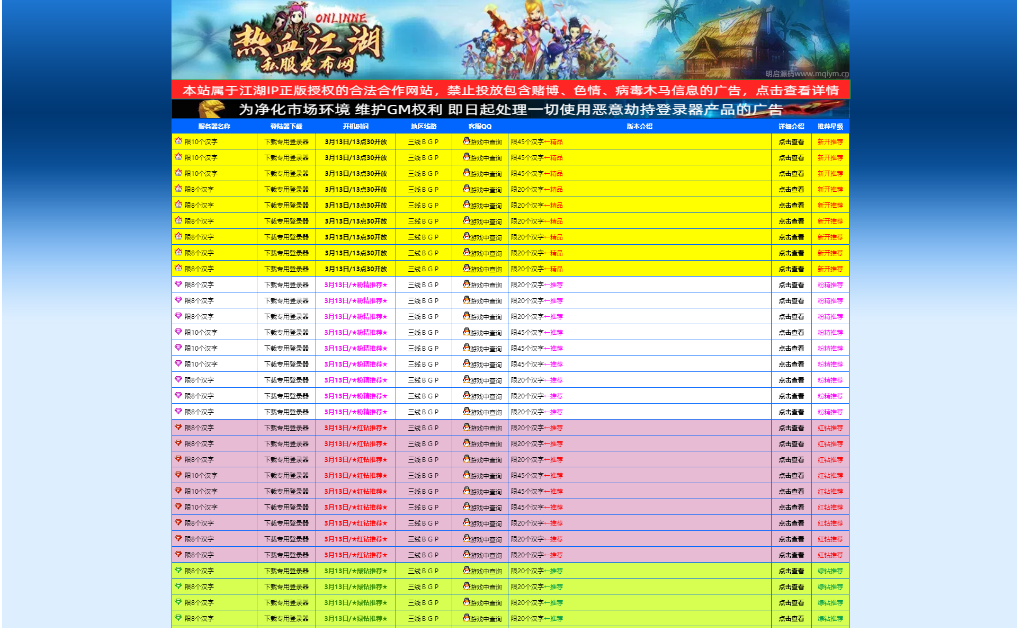Click the 服务器名称 column header
Screen dimensions: 1017x628
coord(214,127)
